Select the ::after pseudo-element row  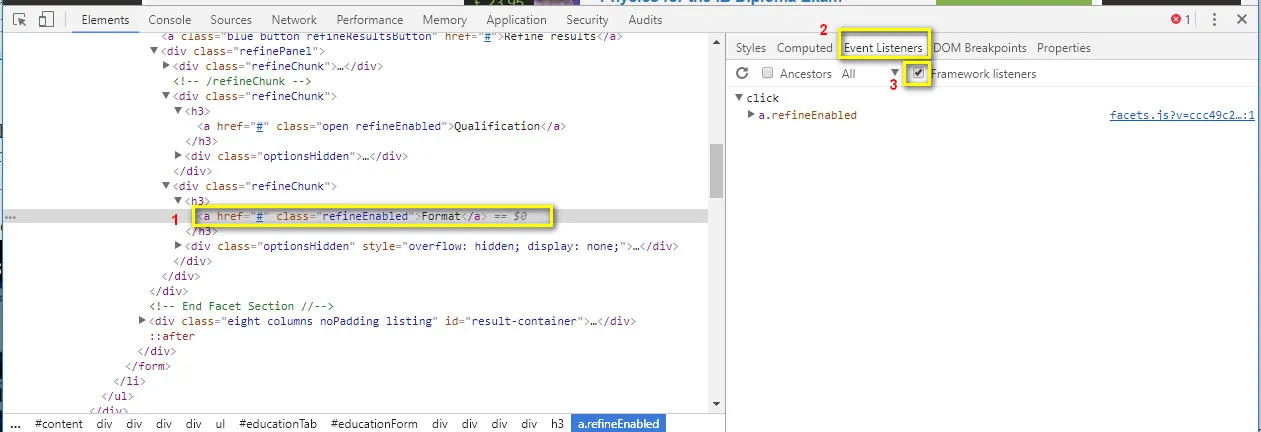click(172, 336)
